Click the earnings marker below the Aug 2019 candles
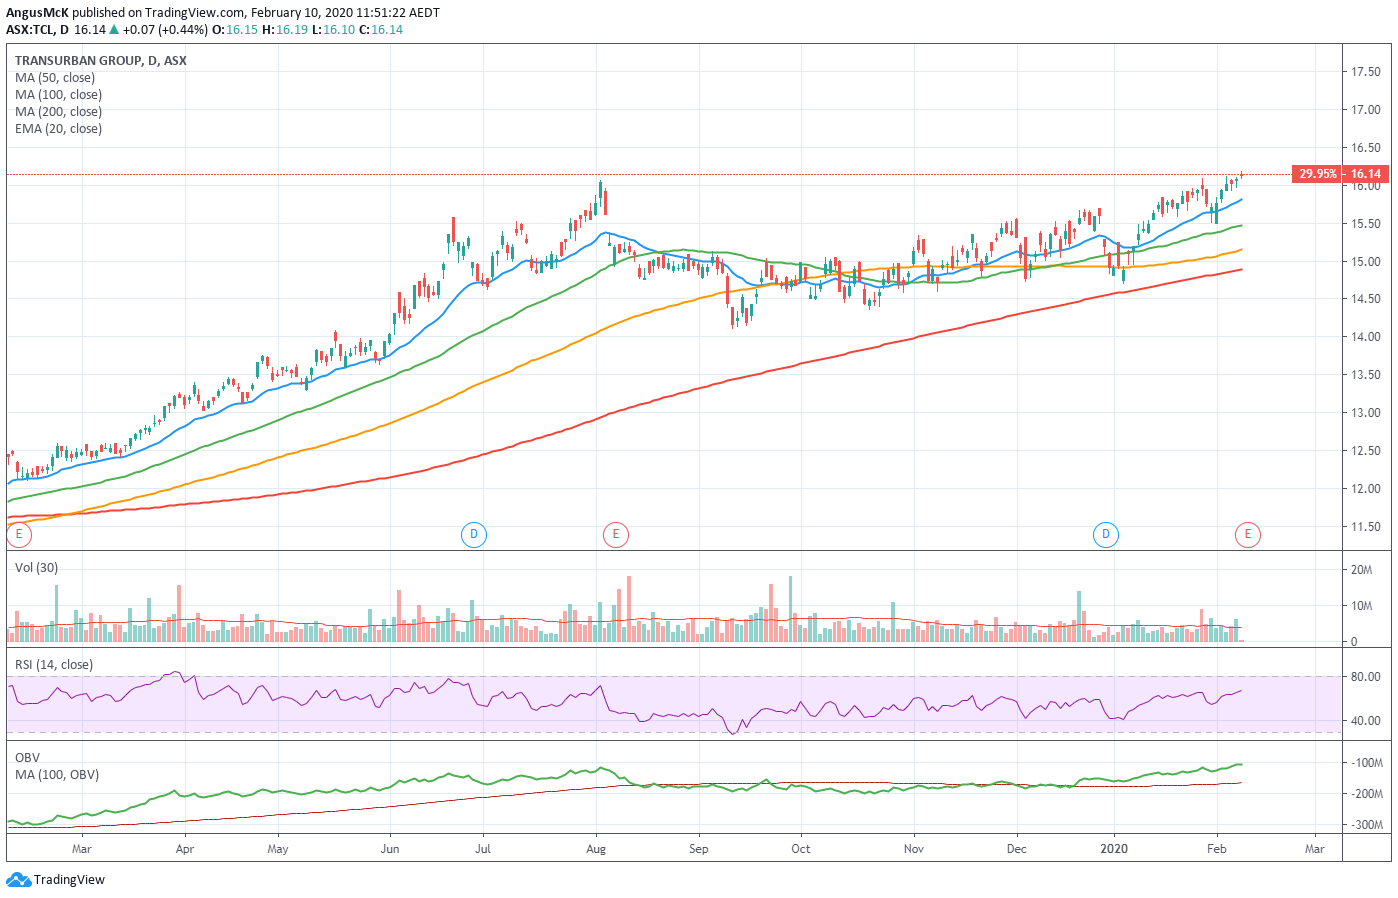Screen dimensions: 1398x898 pyautogui.click(x=616, y=535)
